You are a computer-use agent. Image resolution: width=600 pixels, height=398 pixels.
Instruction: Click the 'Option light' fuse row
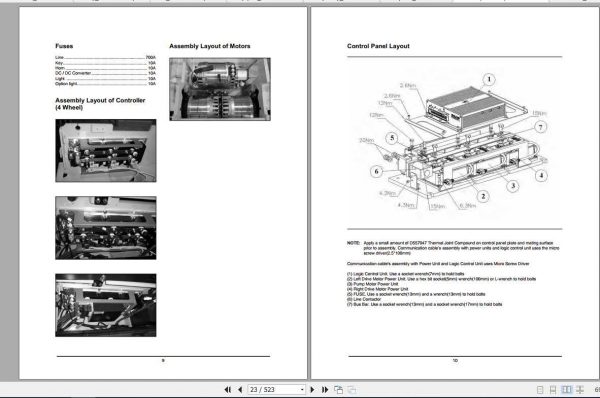click(105, 83)
